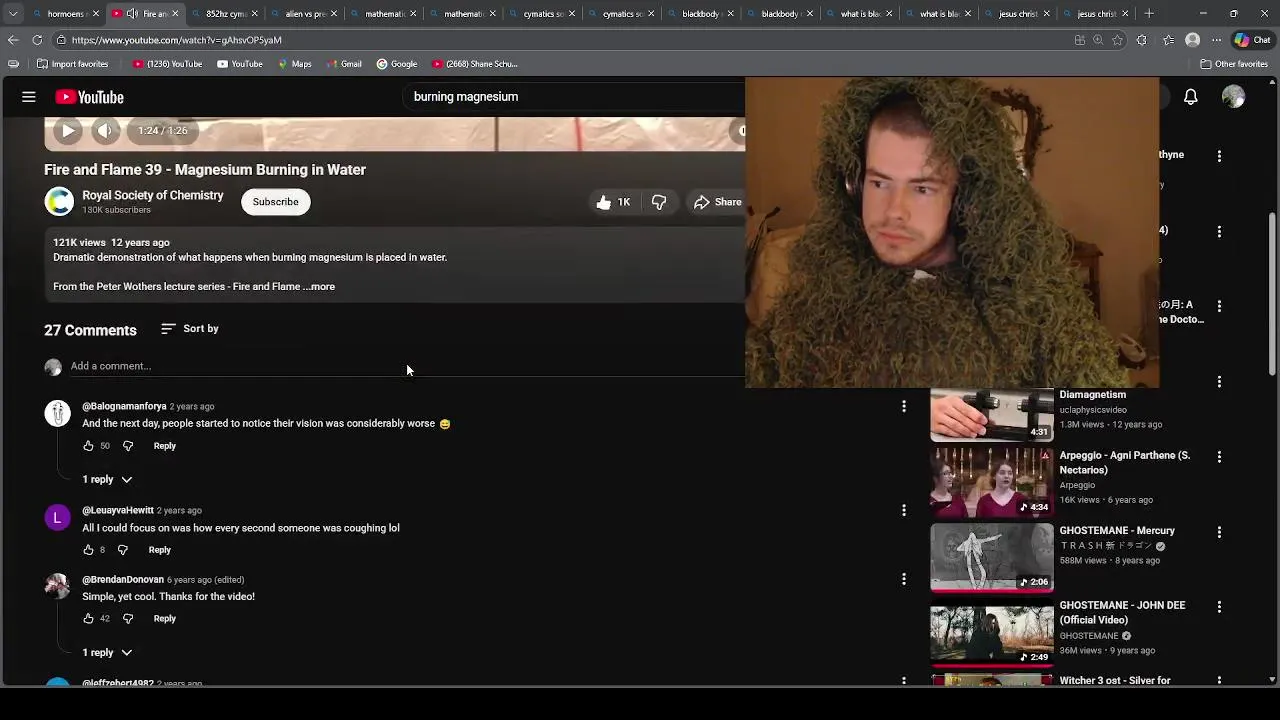Open the Arpeggio - Agni Parthene video thumbnail
The width and height of the screenshot is (1280, 720).
click(x=992, y=482)
